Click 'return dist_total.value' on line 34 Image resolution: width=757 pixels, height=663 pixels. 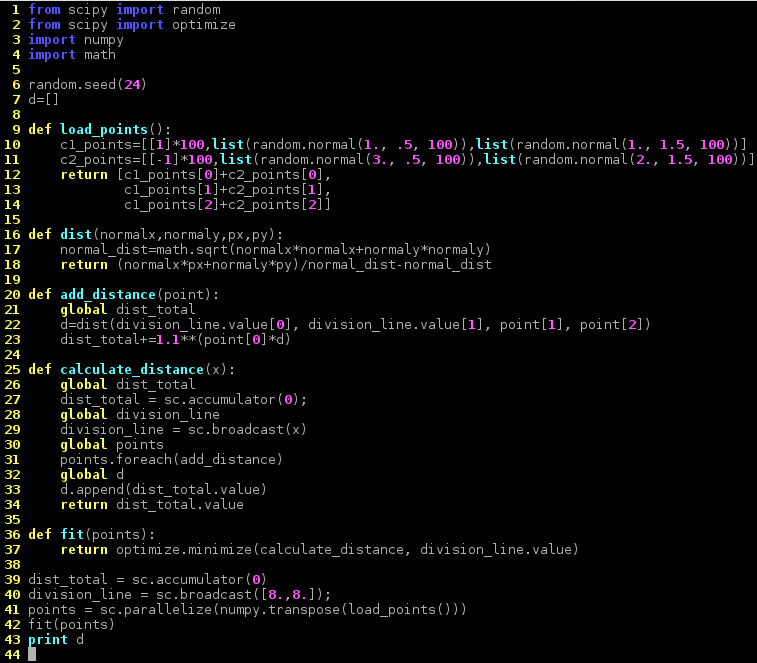(x=152, y=504)
